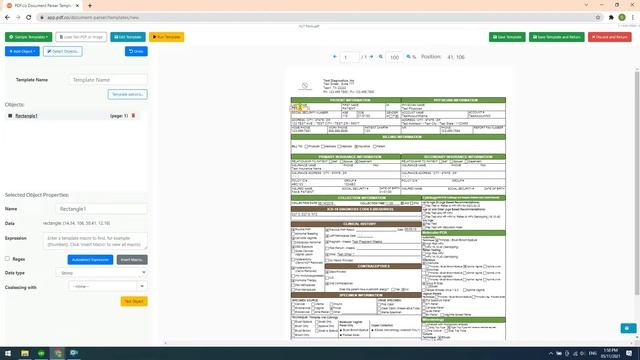Click the Chrome icon in the taskbar
The width and height of the screenshot is (640, 360).
point(58,353)
